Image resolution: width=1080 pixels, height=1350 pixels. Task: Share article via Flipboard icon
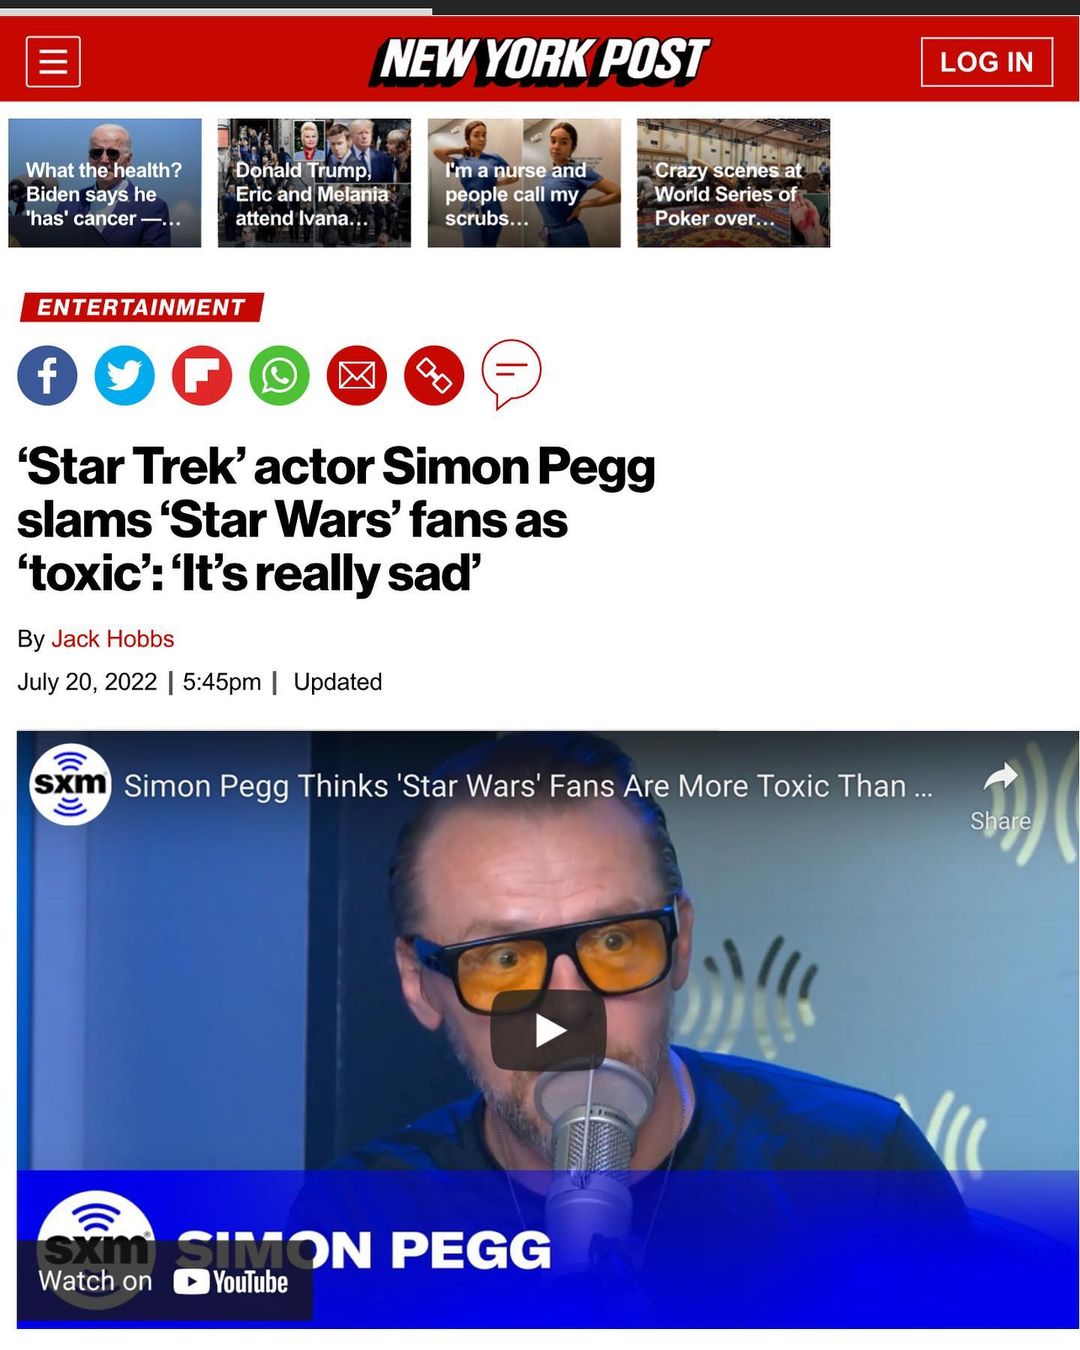[202, 376]
